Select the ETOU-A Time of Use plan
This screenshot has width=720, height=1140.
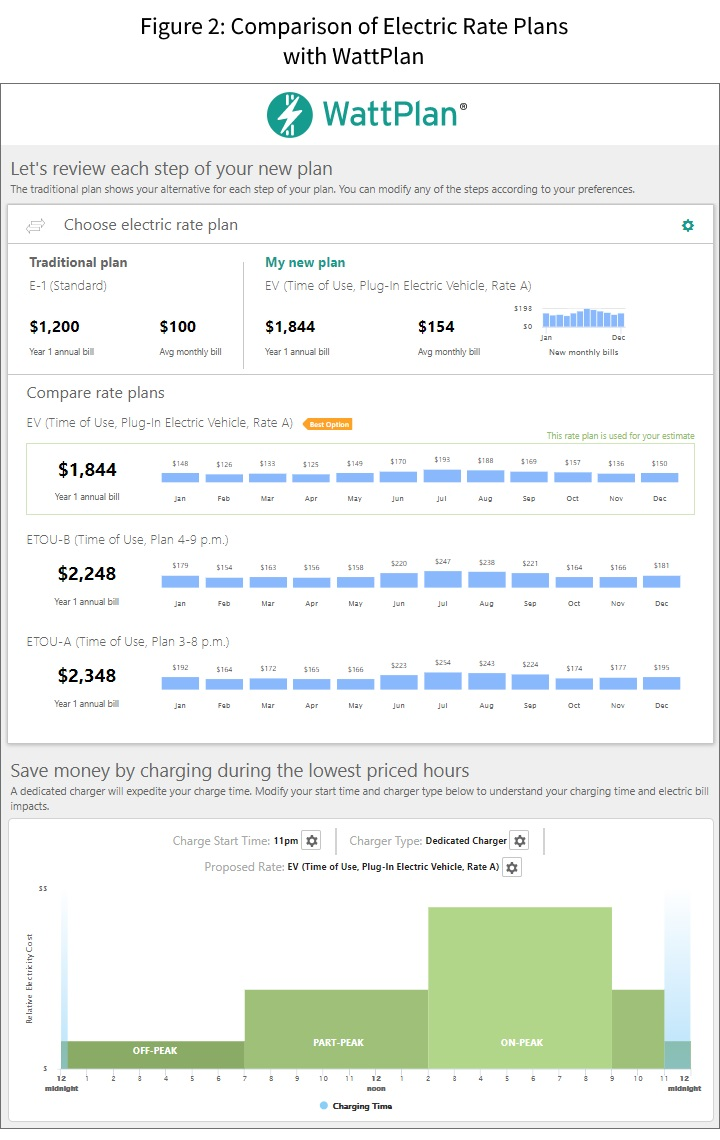pos(128,641)
